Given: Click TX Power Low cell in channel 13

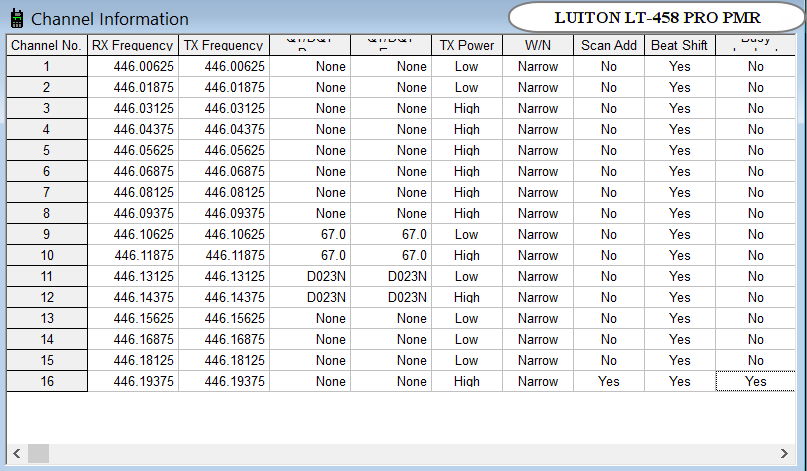Looking at the screenshot, I should (x=467, y=318).
